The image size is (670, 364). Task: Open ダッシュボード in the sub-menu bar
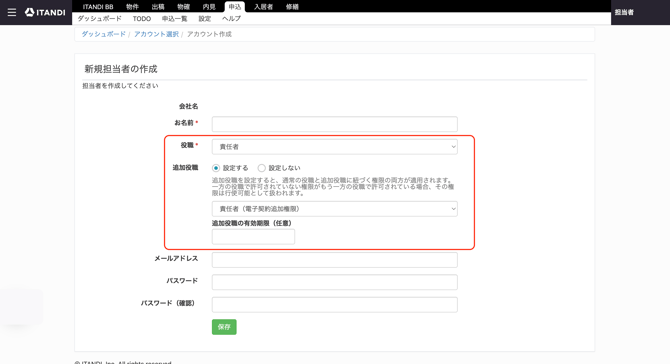(100, 19)
